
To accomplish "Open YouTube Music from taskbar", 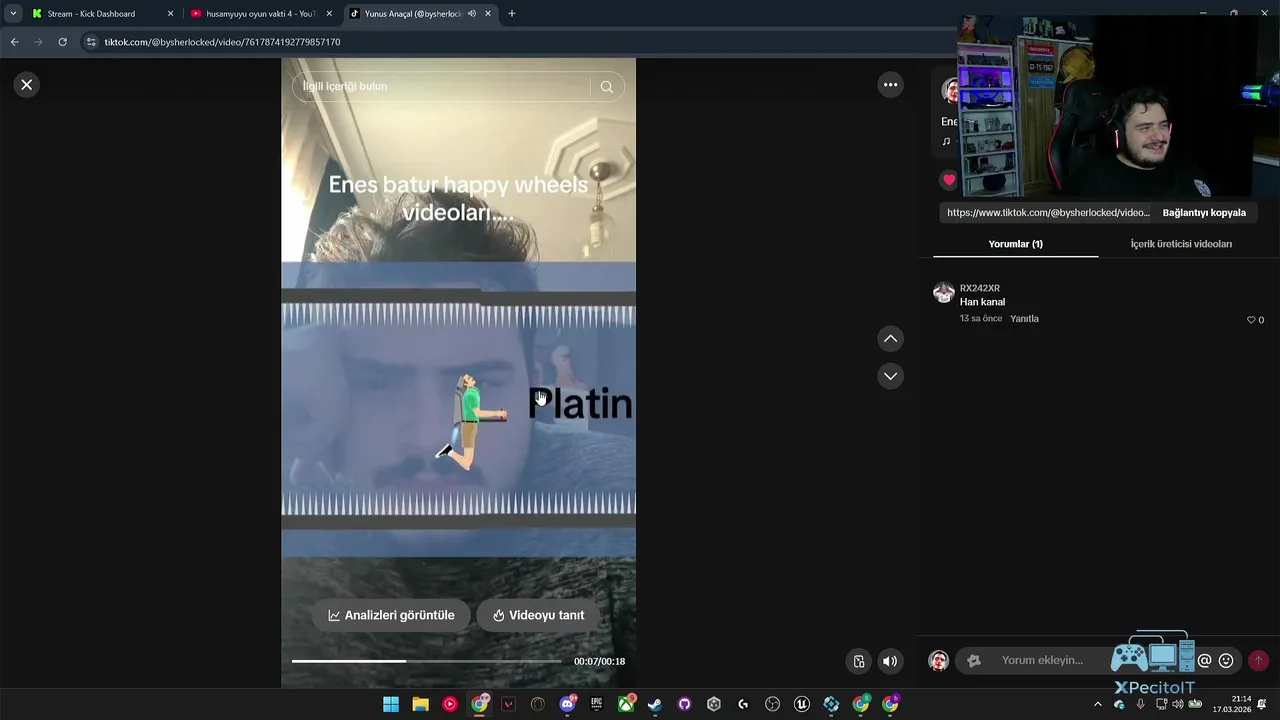I will click(450, 704).
